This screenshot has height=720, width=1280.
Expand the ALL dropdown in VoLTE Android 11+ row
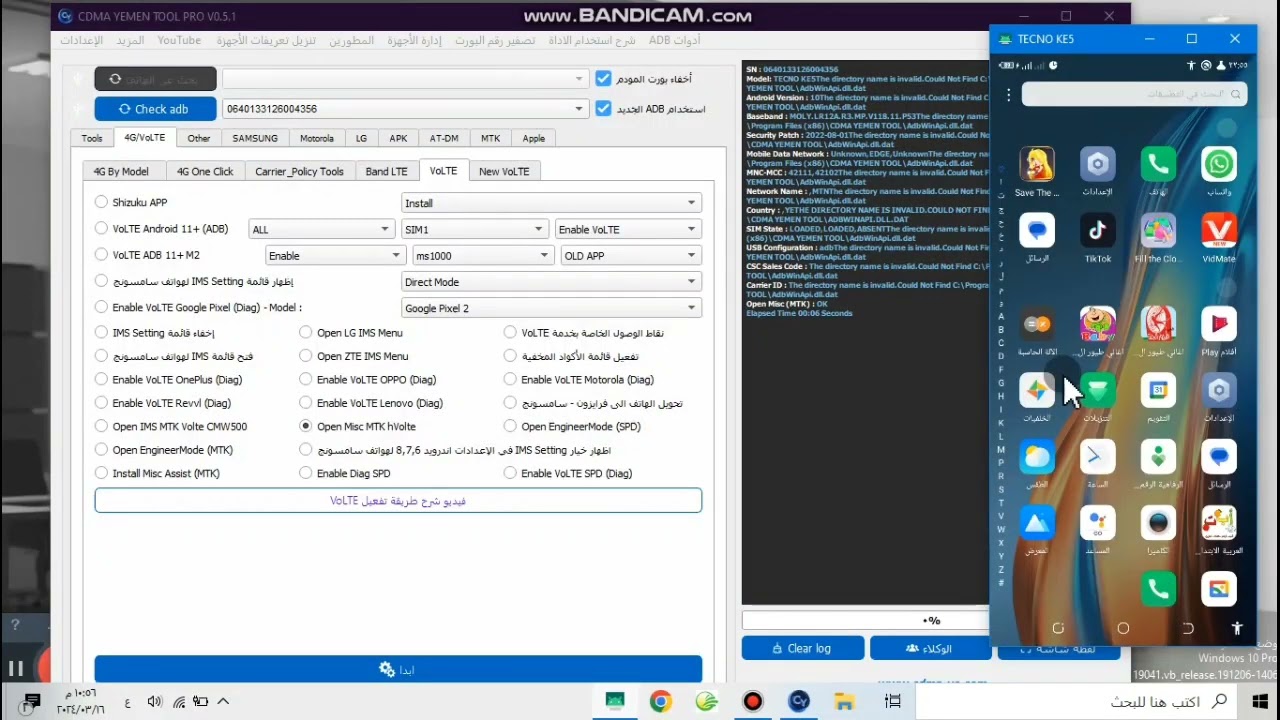321,229
